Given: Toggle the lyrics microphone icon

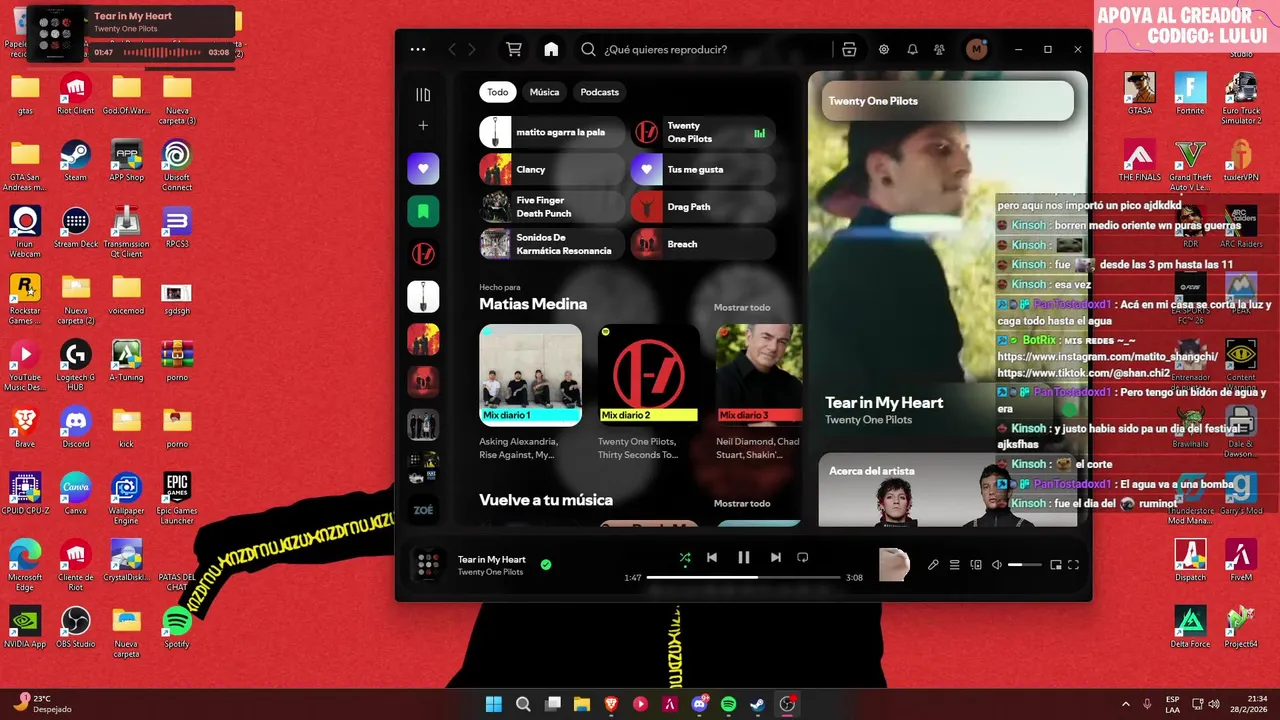Looking at the screenshot, I should click(x=933, y=565).
